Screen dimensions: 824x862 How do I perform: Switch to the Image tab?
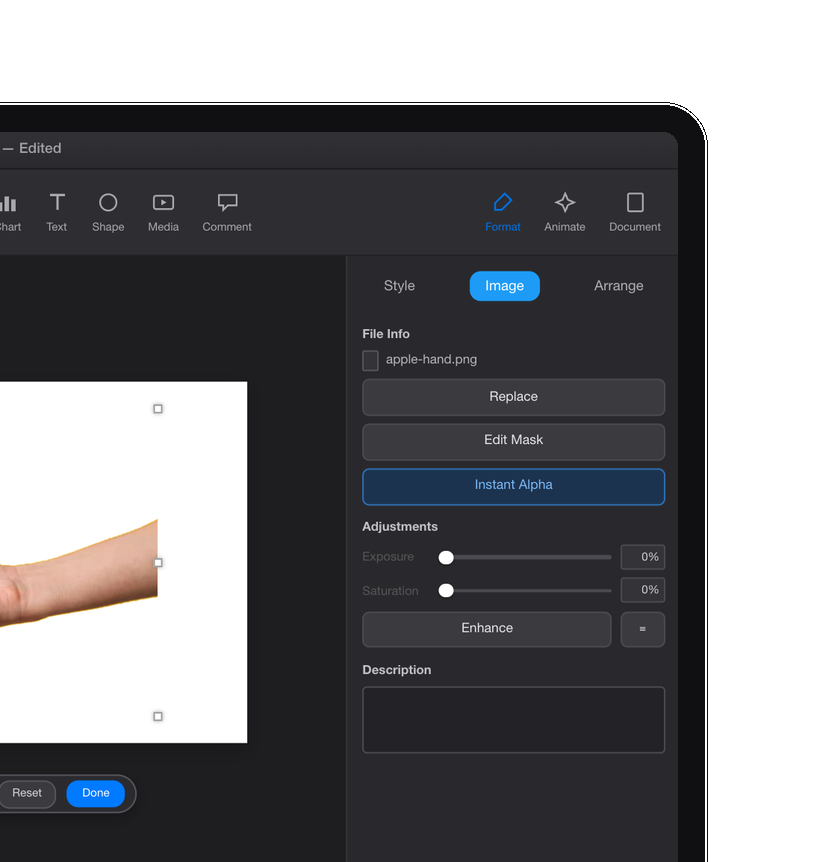[505, 286]
